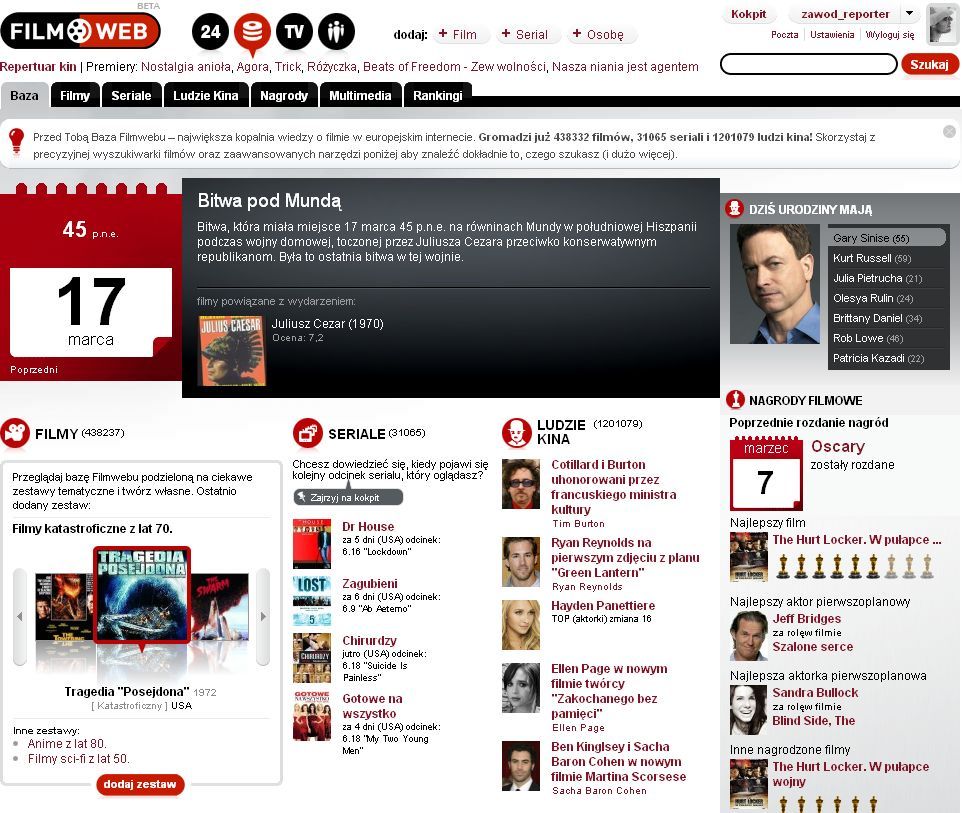Go to Poprzedni calendar day
Screen dimensions: 962x813
(34, 369)
